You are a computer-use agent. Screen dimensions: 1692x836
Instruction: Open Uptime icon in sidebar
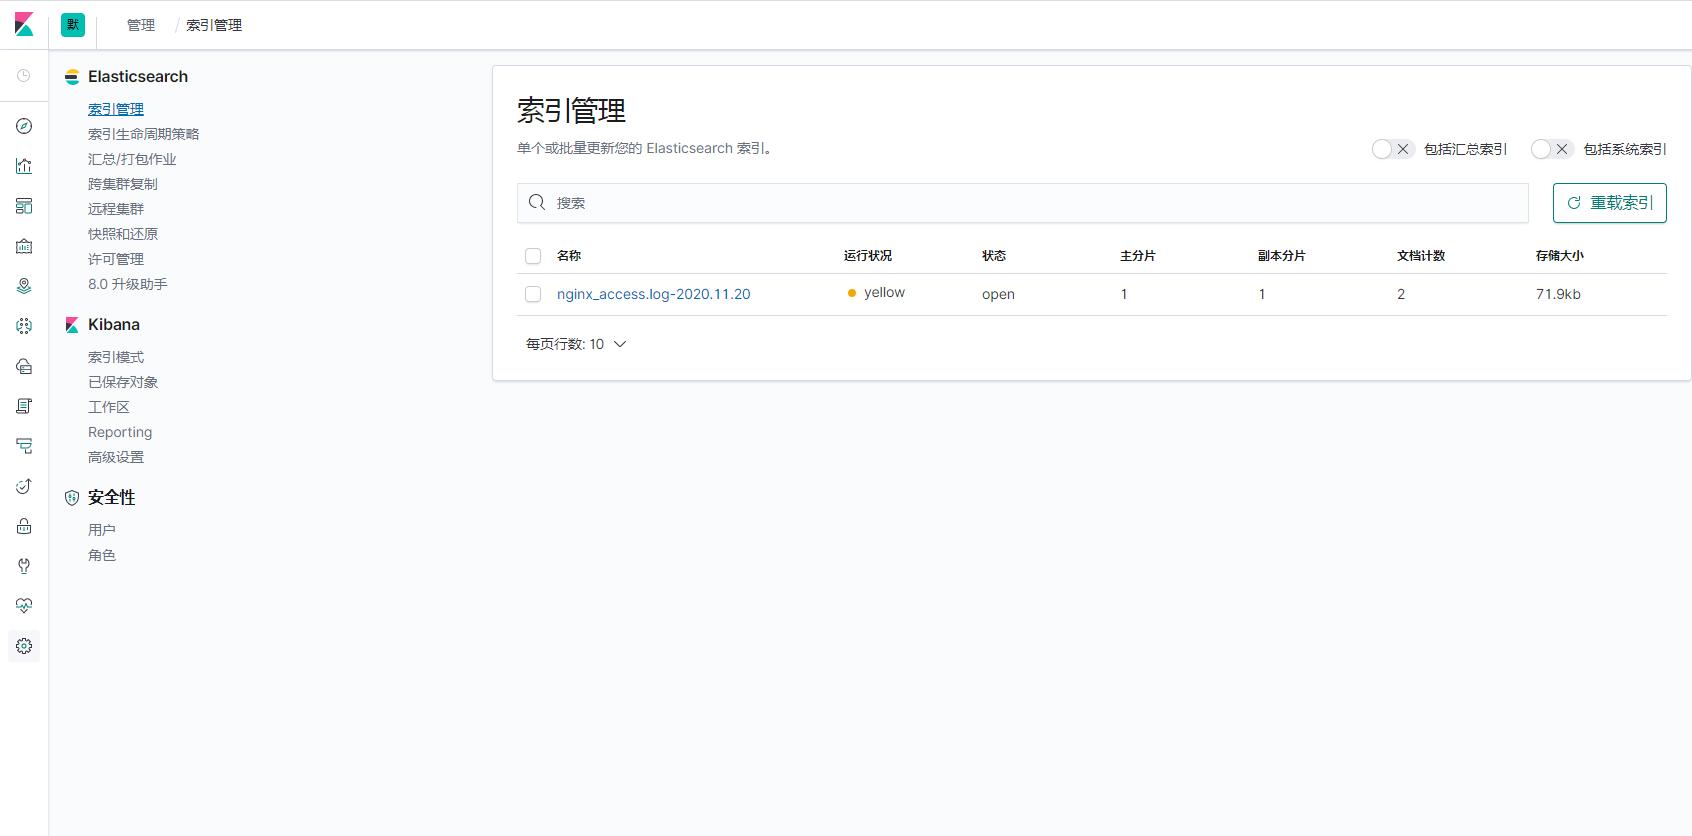[24, 486]
